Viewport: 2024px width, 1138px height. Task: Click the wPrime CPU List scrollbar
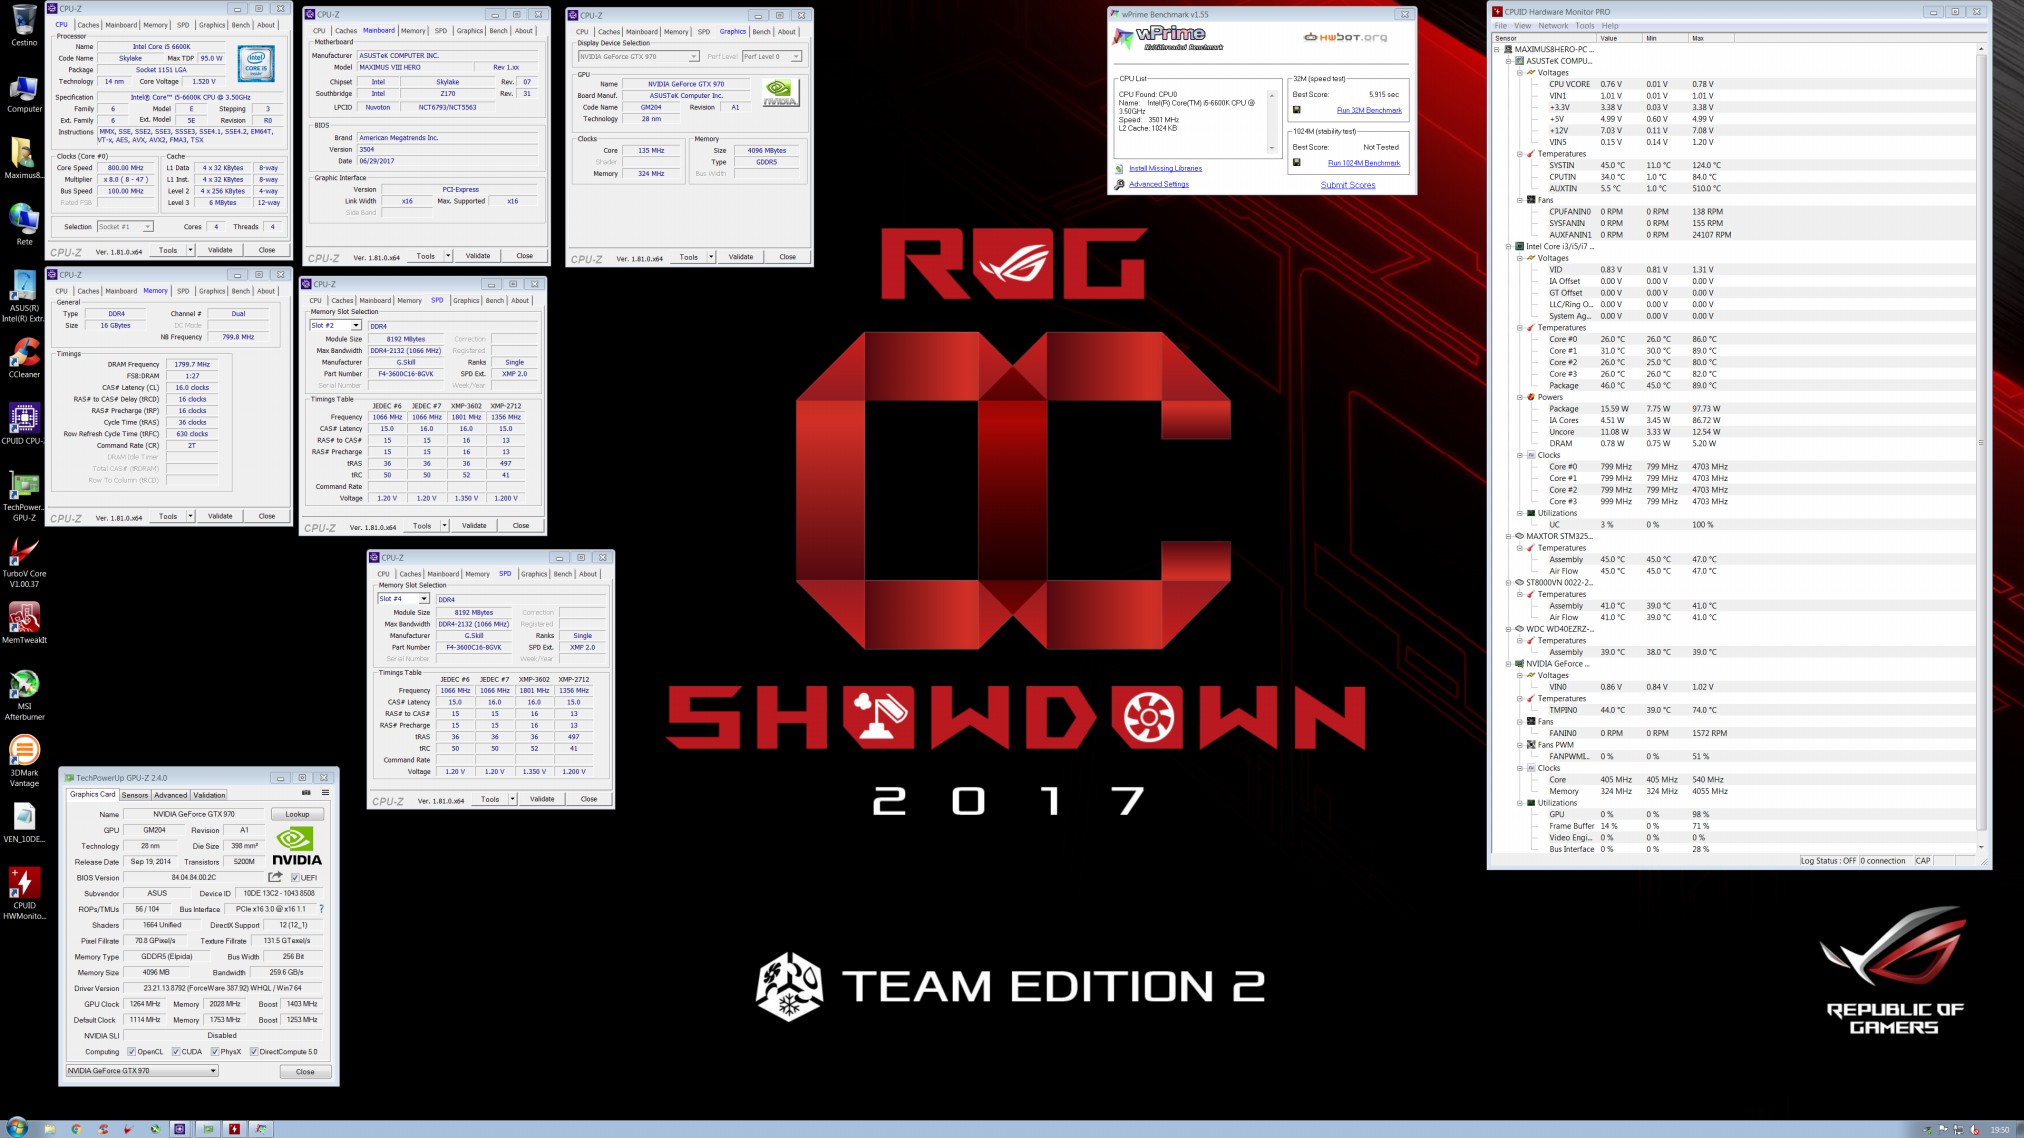pos(1272,122)
